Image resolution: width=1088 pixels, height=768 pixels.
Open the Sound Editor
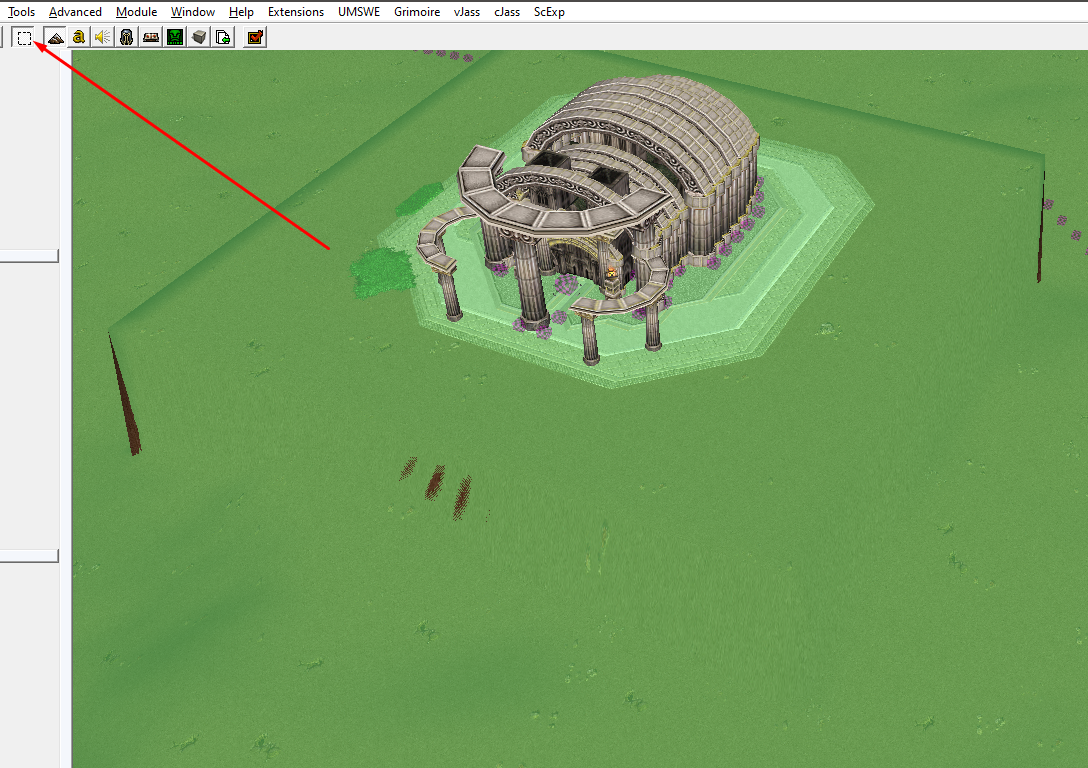pyautogui.click(x=103, y=37)
